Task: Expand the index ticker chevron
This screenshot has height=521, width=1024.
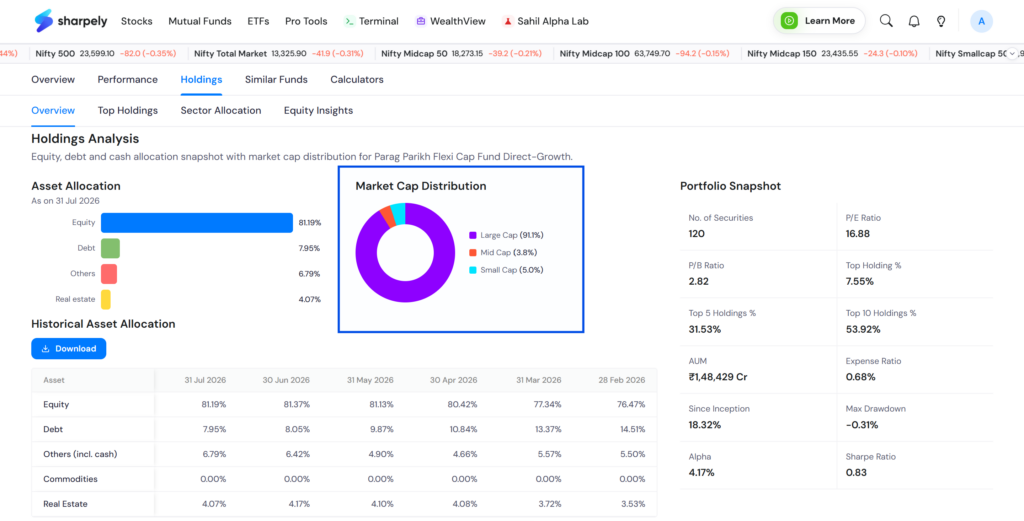Action: pos(1012,54)
